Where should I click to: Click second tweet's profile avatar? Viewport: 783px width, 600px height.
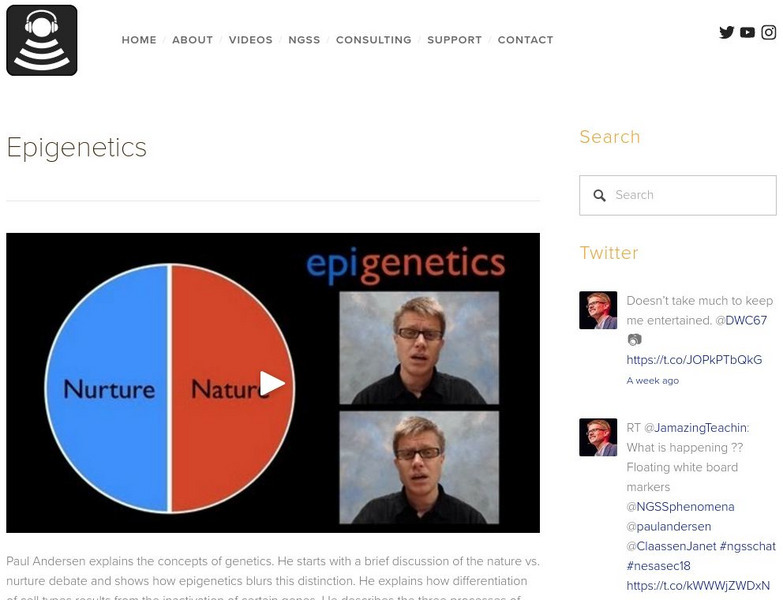tap(598, 437)
